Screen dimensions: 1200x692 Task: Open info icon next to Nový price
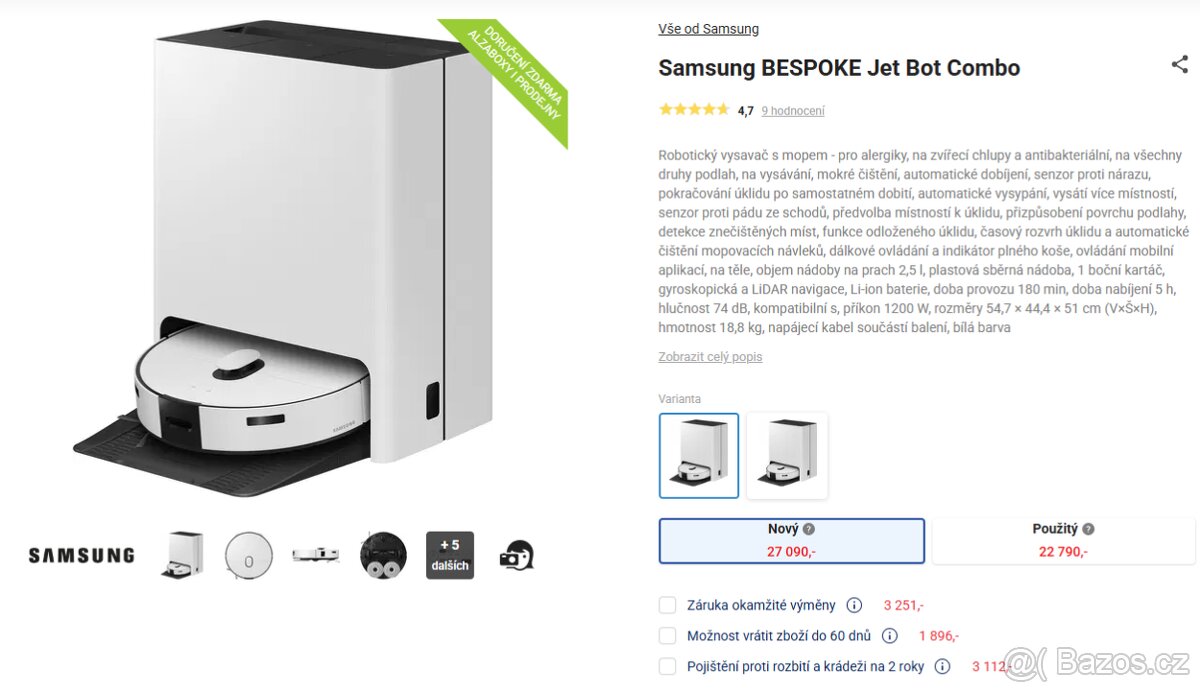[809, 529]
